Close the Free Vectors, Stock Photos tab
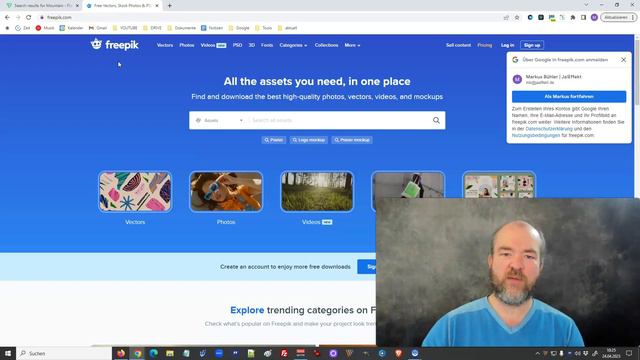The image size is (640, 360). click(x=157, y=6)
